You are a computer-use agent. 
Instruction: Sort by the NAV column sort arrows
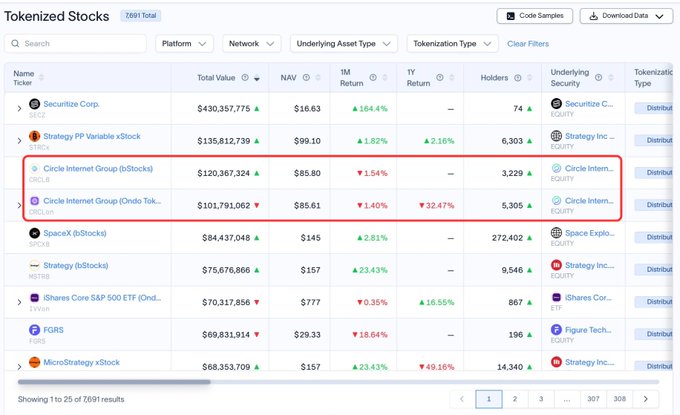point(318,78)
